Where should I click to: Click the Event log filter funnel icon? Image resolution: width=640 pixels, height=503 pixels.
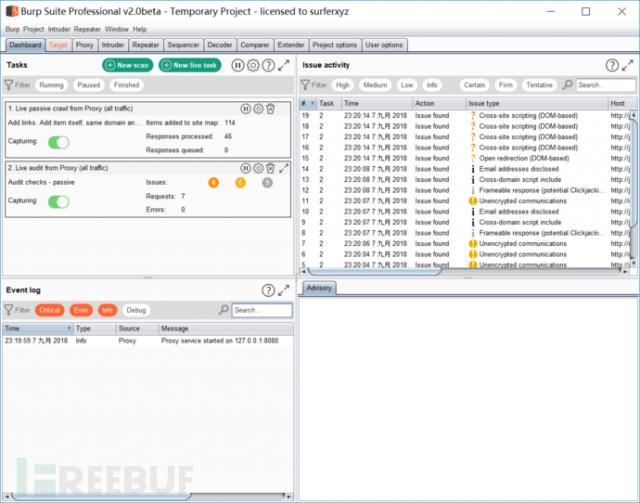(9, 310)
